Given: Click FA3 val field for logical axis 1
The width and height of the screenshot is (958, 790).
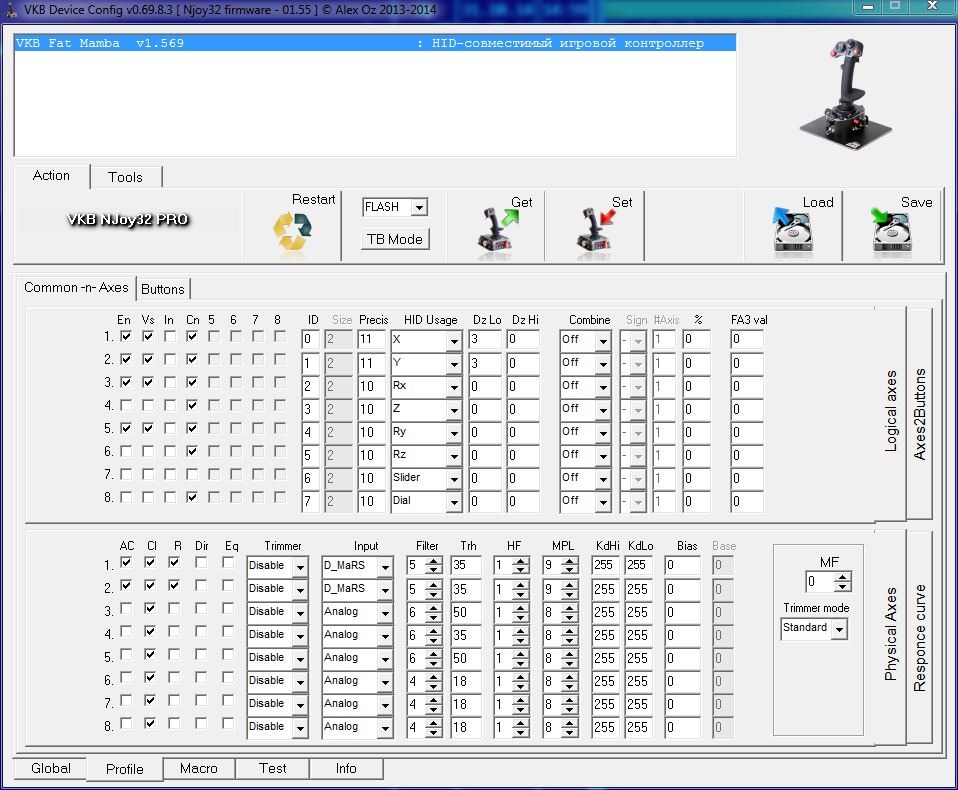Looking at the screenshot, I should 747,339.
